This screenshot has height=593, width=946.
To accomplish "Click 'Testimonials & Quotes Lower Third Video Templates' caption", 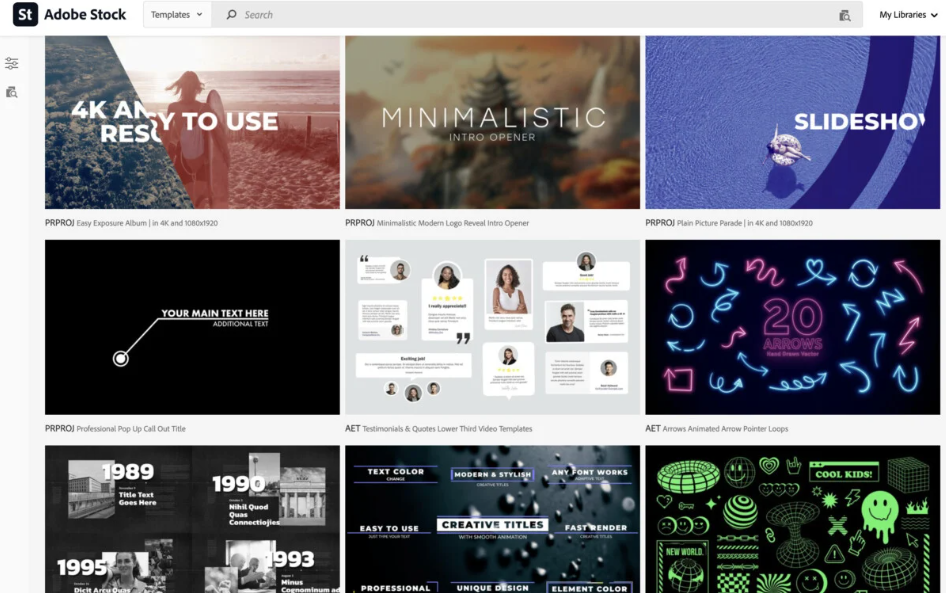I will [447, 429].
